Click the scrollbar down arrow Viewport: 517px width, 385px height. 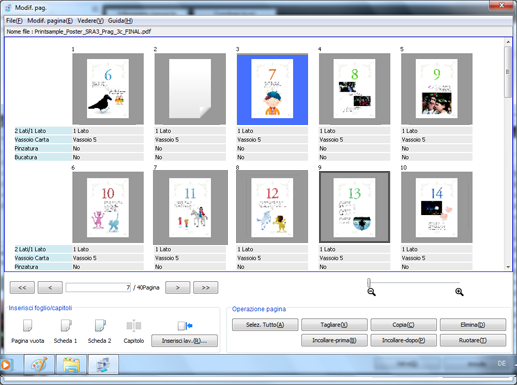[x=508, y=267]
